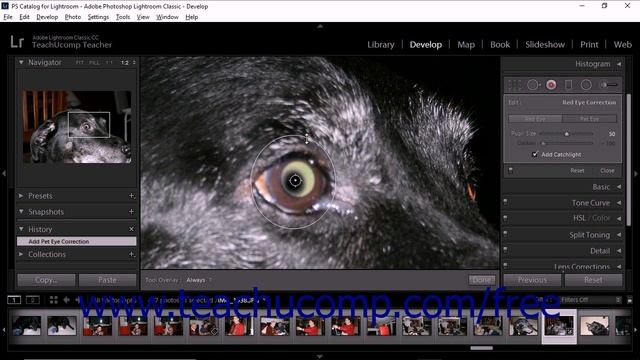Click the Paste button

tap(107, 280)
